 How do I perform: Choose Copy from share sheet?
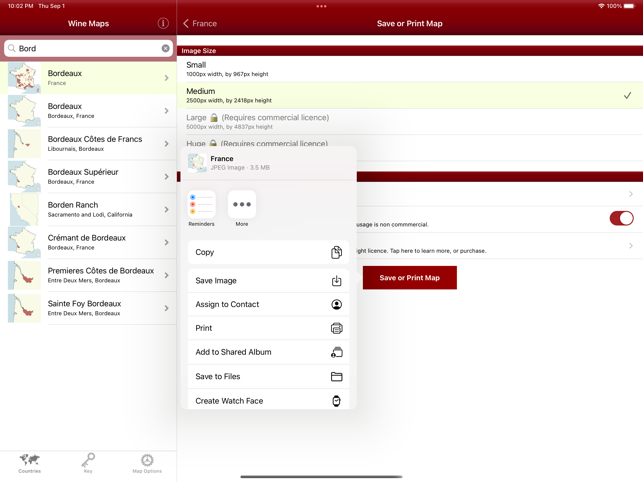click(268, 253)
